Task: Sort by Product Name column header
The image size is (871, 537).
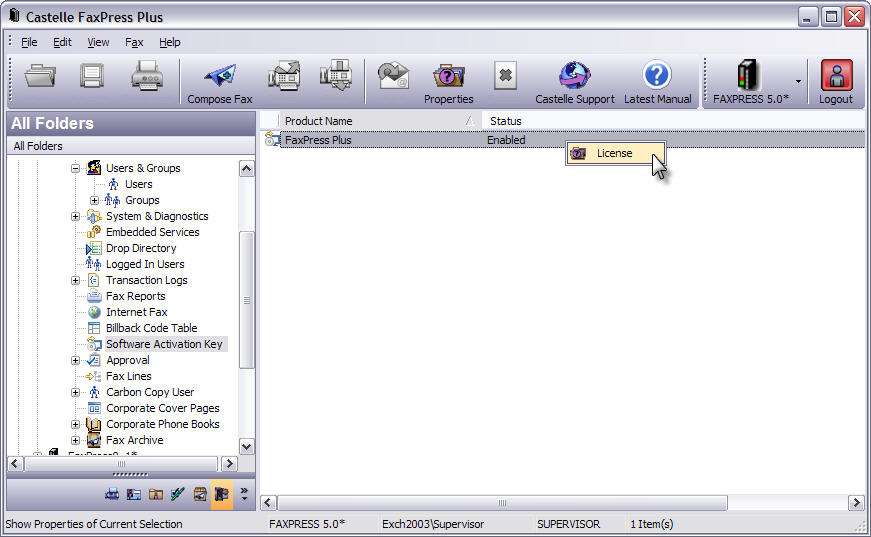Action: tap(370, 121)
